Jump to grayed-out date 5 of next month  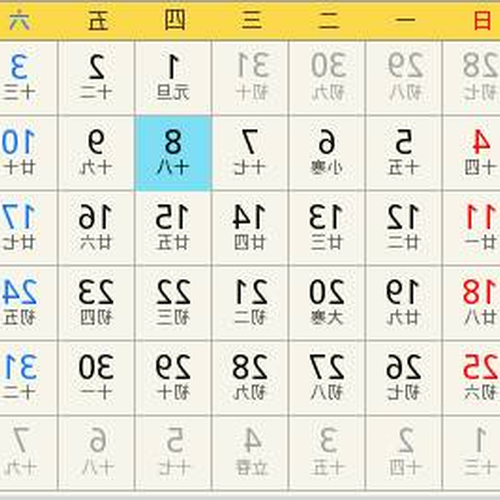coord(173,453)
